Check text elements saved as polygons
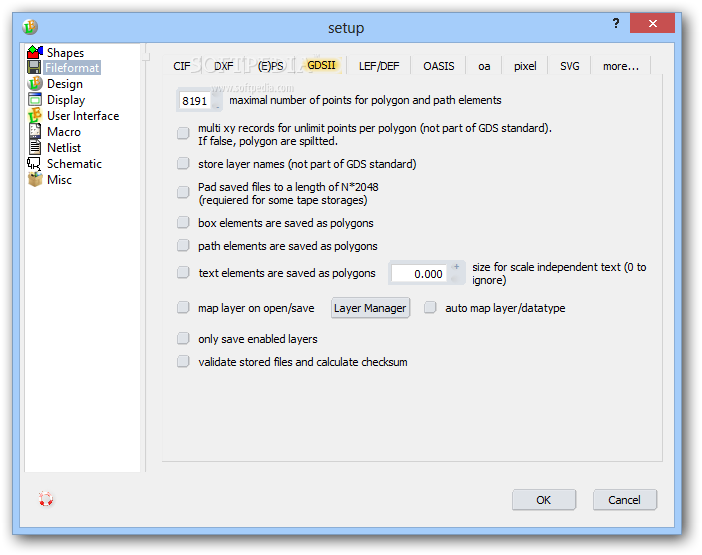Screen dimensions: 702x555 [x=183, y=272]
